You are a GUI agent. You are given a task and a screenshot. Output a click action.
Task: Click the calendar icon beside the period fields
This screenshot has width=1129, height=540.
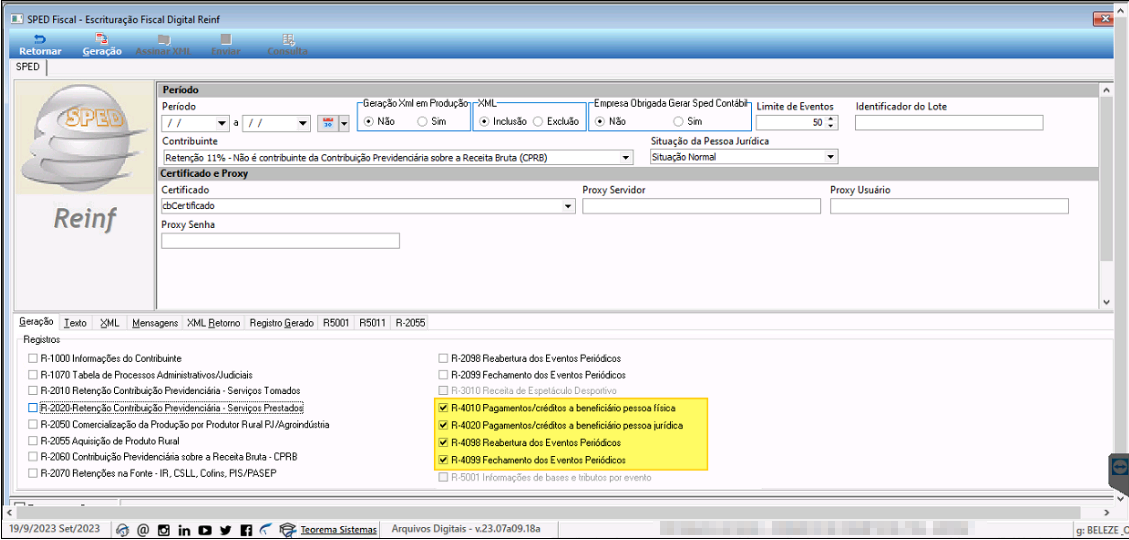[x=328, y=123]
